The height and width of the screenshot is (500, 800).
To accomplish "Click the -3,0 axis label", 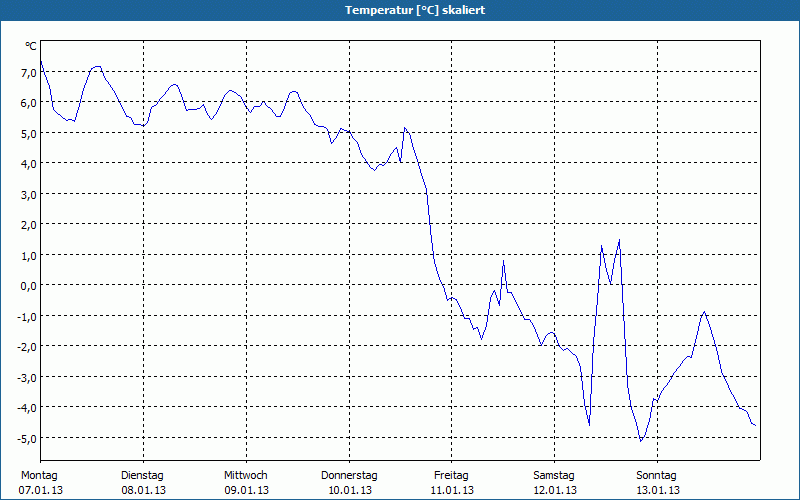I will [x=27, y=378].
